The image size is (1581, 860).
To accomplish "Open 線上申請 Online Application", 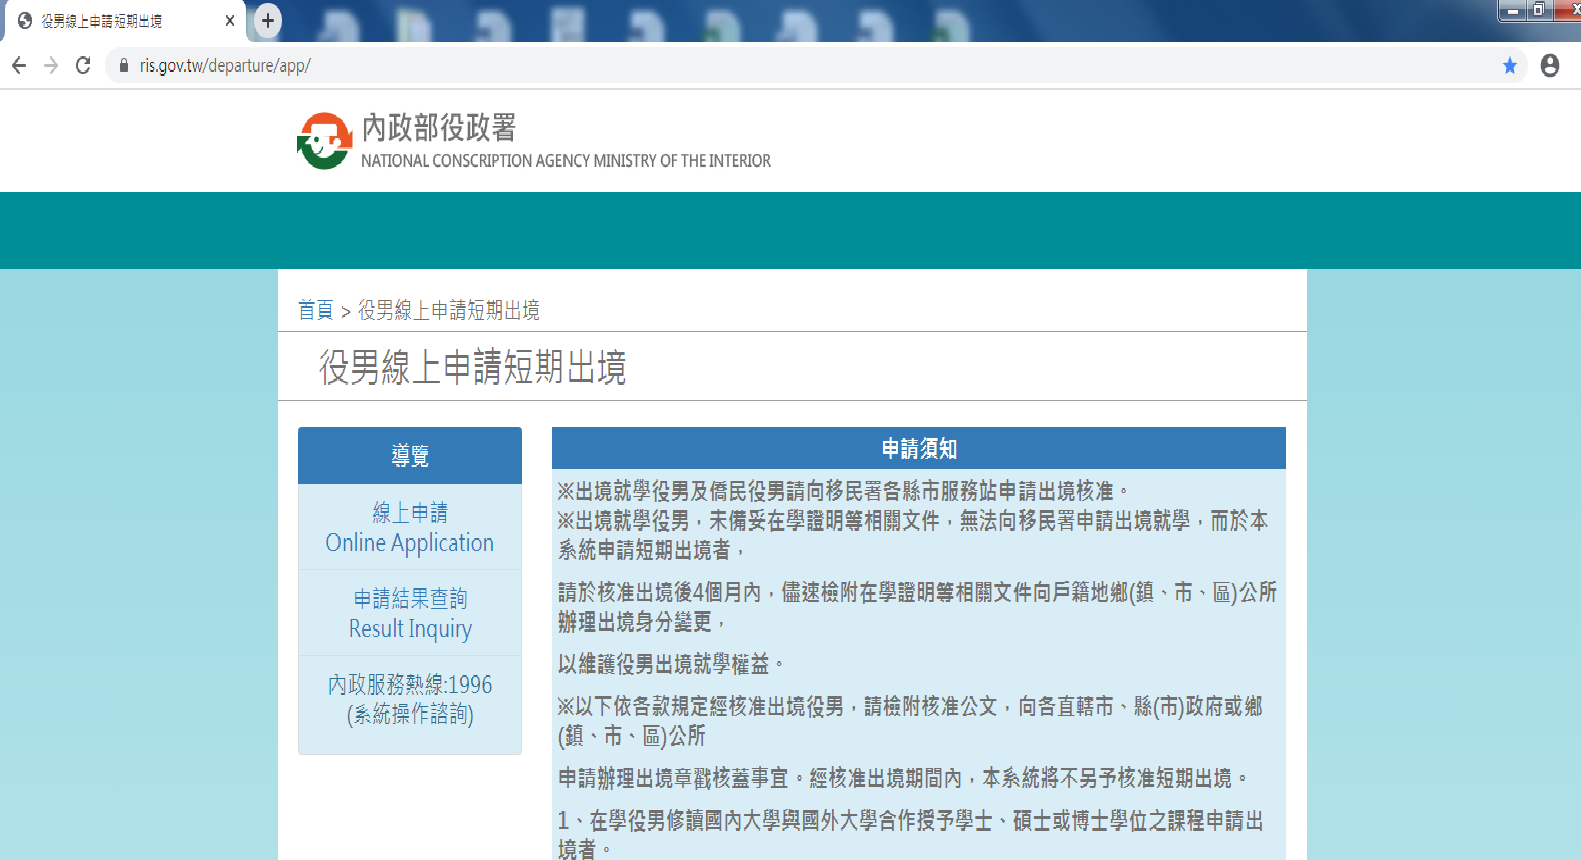I will [x=410, y=528].
